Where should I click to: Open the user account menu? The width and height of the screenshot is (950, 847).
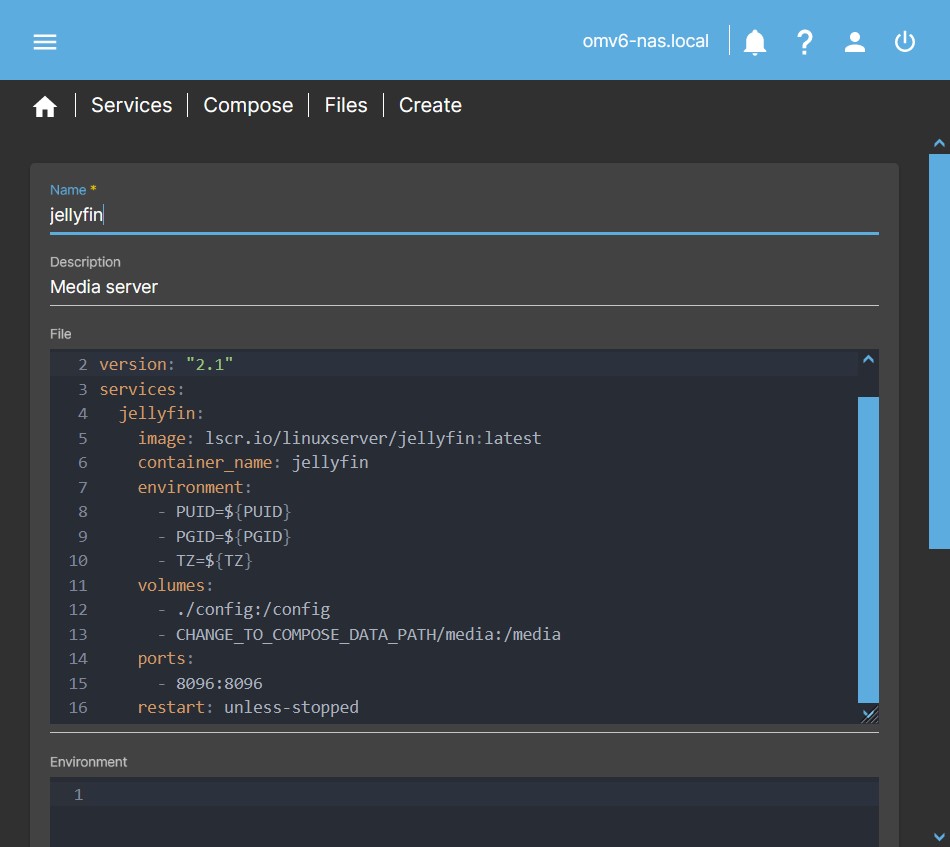tap(855, 41)
